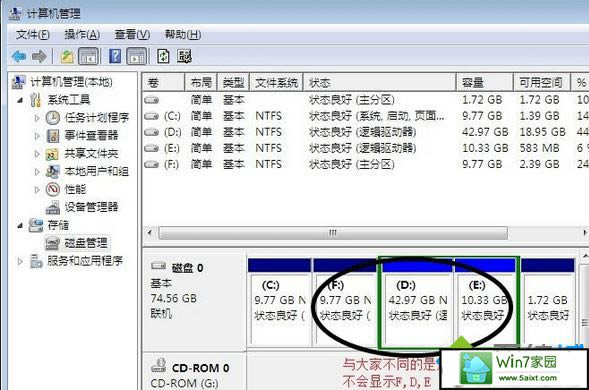Collapse the 存储 tree node

click(20, 225)
